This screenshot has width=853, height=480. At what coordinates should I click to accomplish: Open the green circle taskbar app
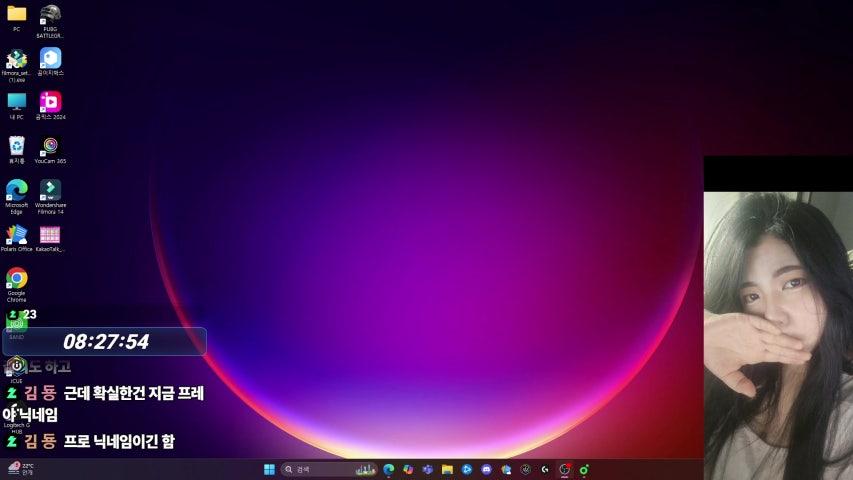point(584,469)
